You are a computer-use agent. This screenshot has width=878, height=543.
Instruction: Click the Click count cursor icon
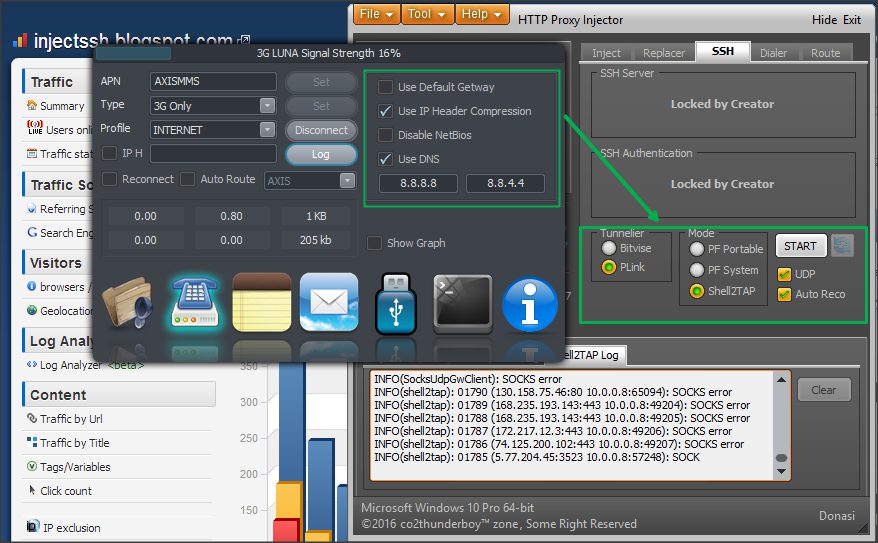point(32,490)
